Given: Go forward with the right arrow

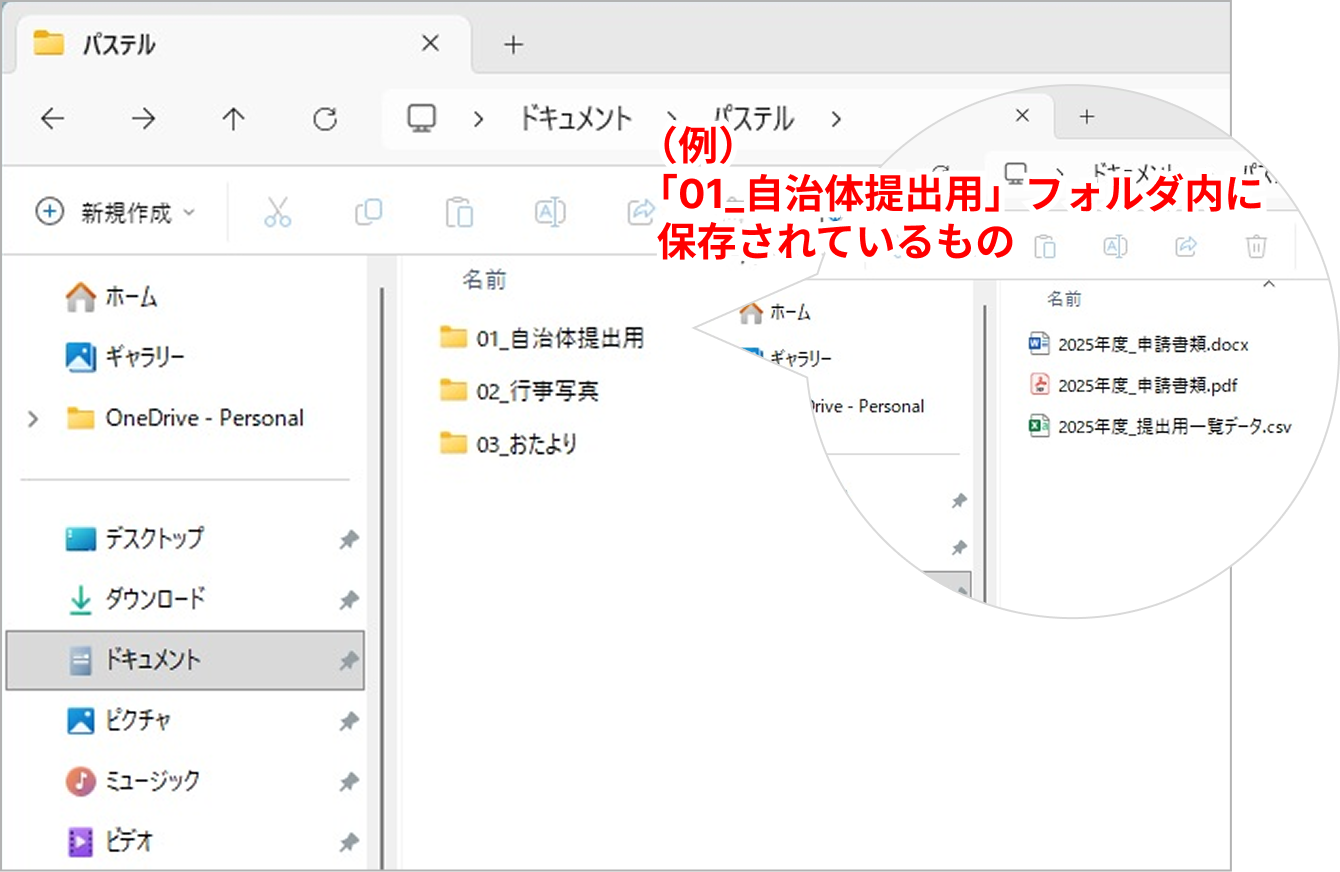Looking at the screenshot, I should pos(143,120).
